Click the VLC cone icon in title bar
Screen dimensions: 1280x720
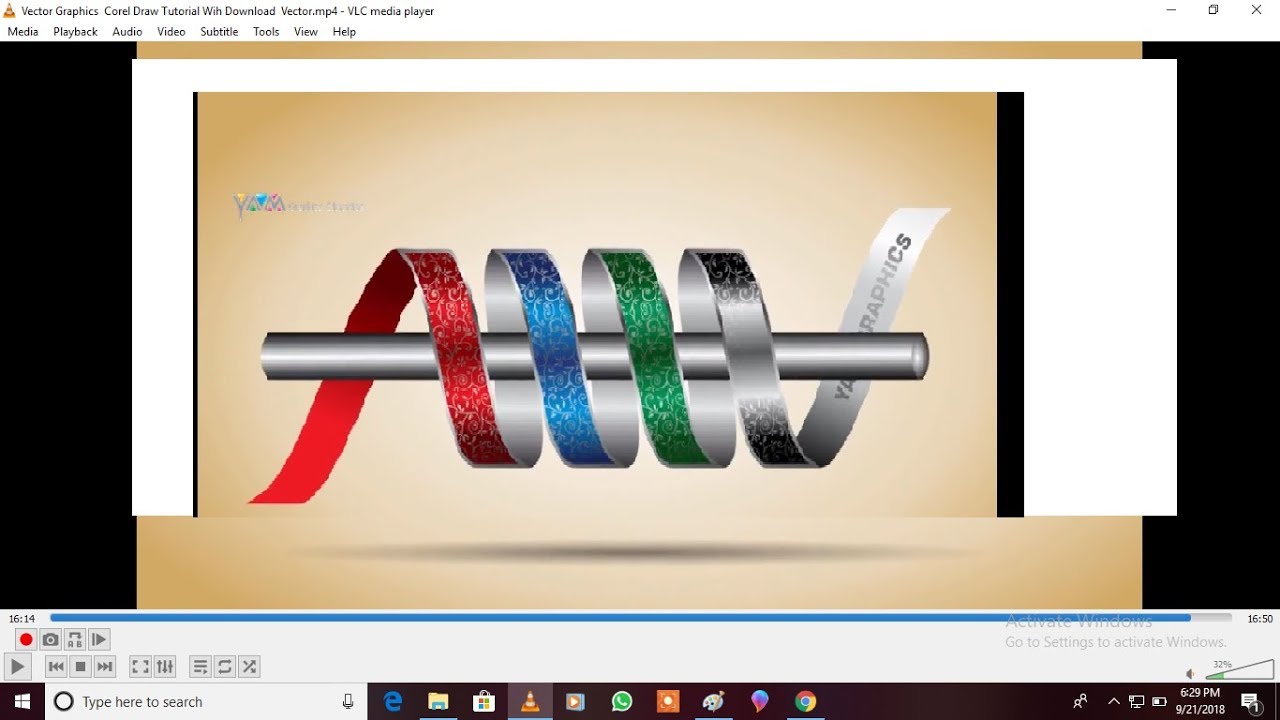point(10,10)
